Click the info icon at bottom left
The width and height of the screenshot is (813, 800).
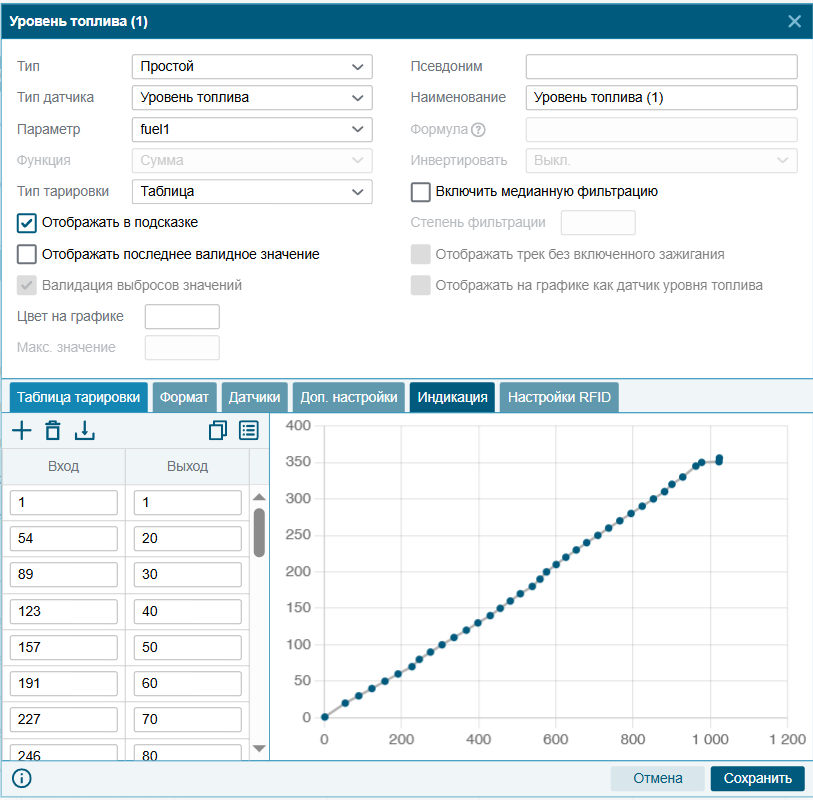pos(22,778)
